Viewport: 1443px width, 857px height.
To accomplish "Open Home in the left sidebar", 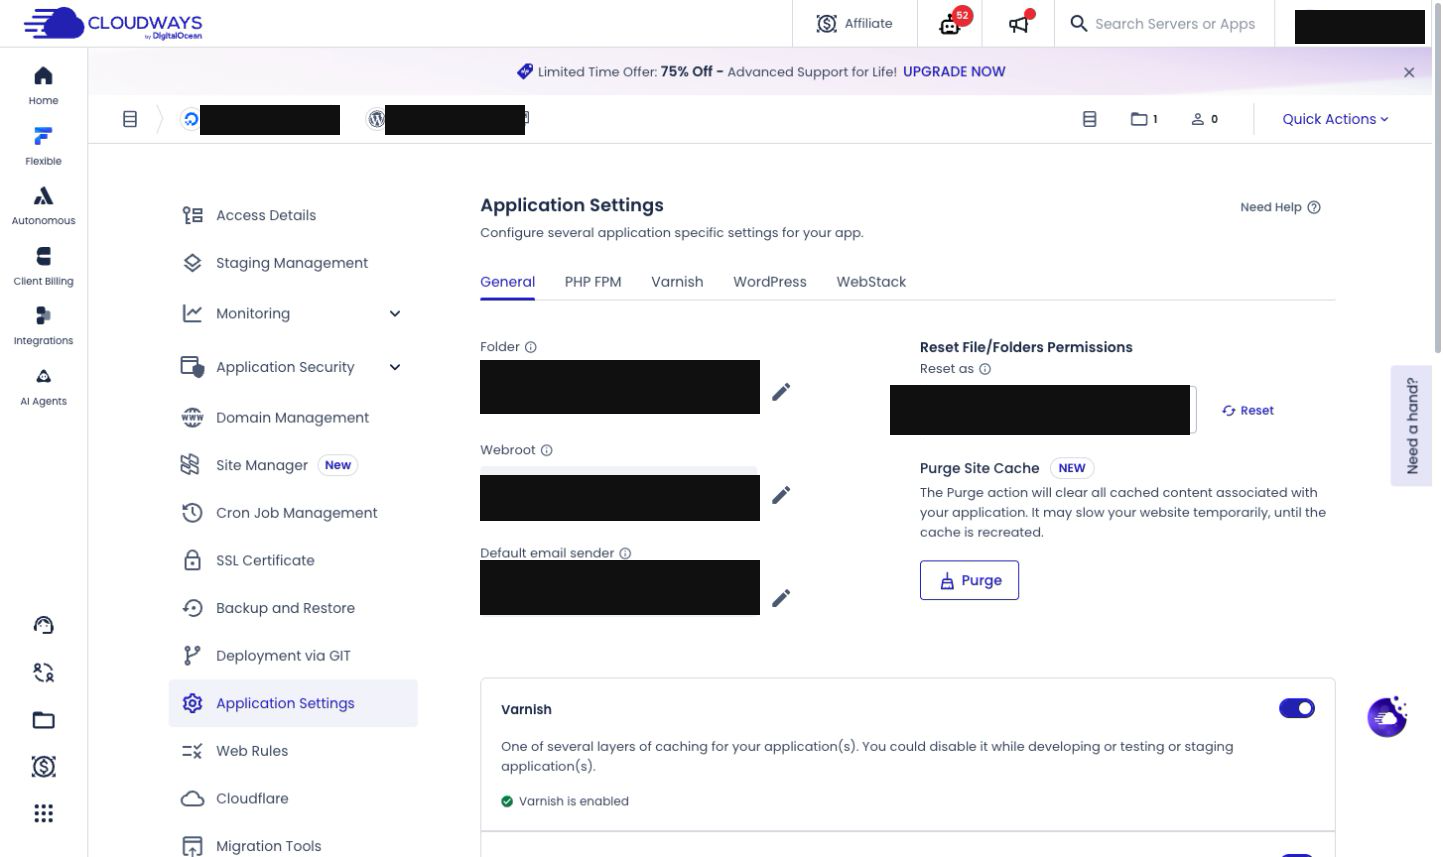I will click(43, 86).
